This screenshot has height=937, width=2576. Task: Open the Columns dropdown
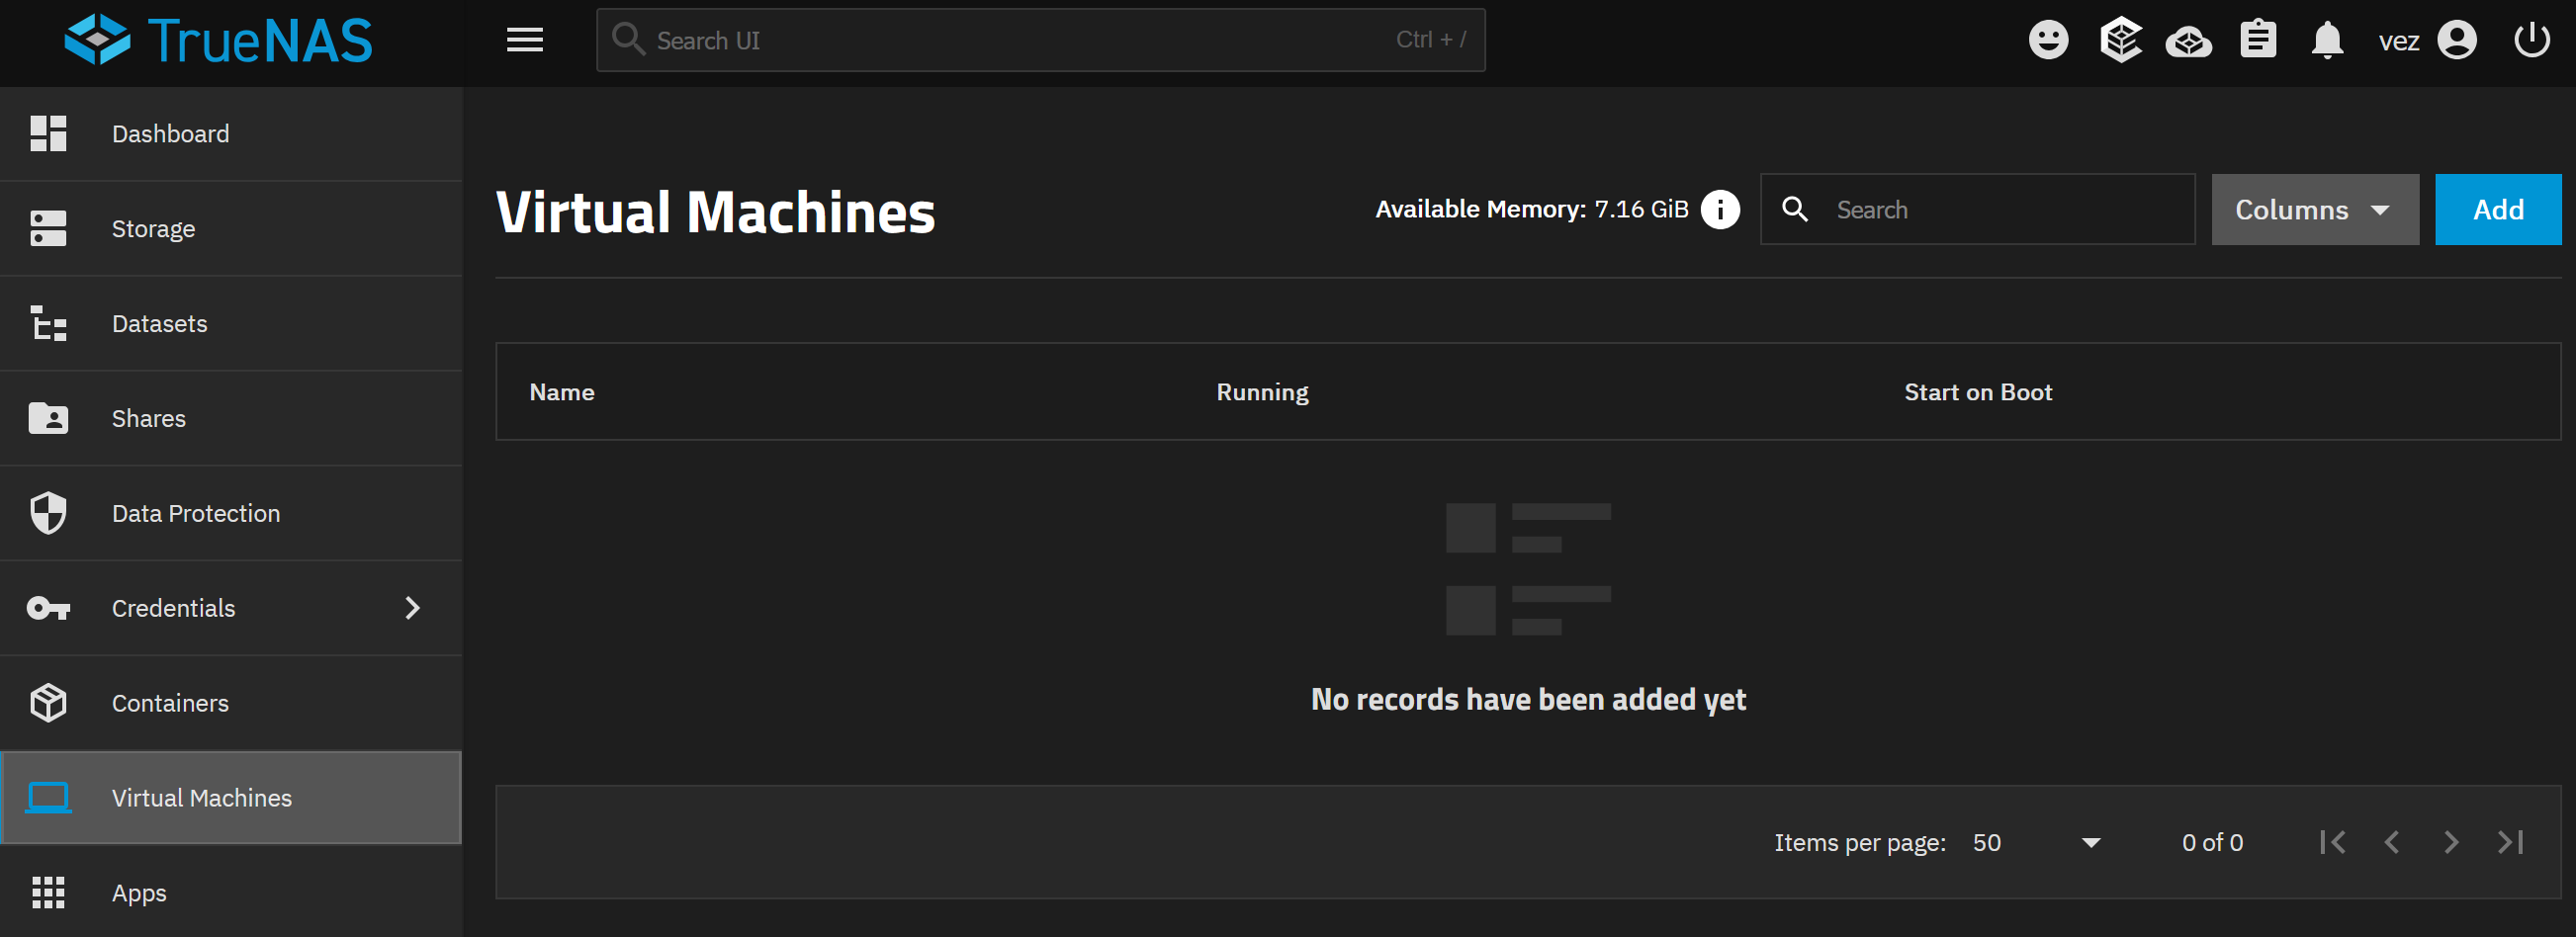coord(2314,209)
